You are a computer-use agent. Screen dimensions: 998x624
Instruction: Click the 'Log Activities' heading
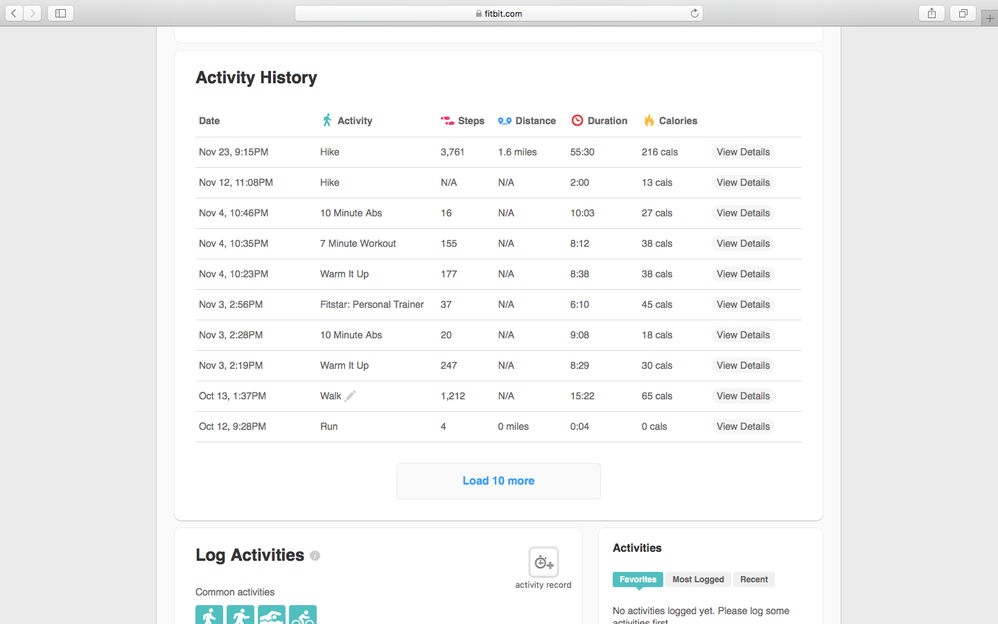point(250,555)
